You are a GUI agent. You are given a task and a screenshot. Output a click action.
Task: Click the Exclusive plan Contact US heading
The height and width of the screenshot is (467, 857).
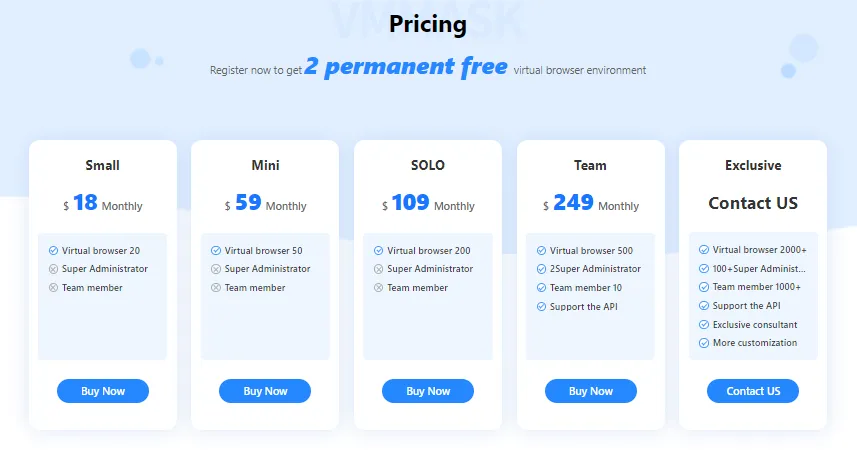(753, 203)
